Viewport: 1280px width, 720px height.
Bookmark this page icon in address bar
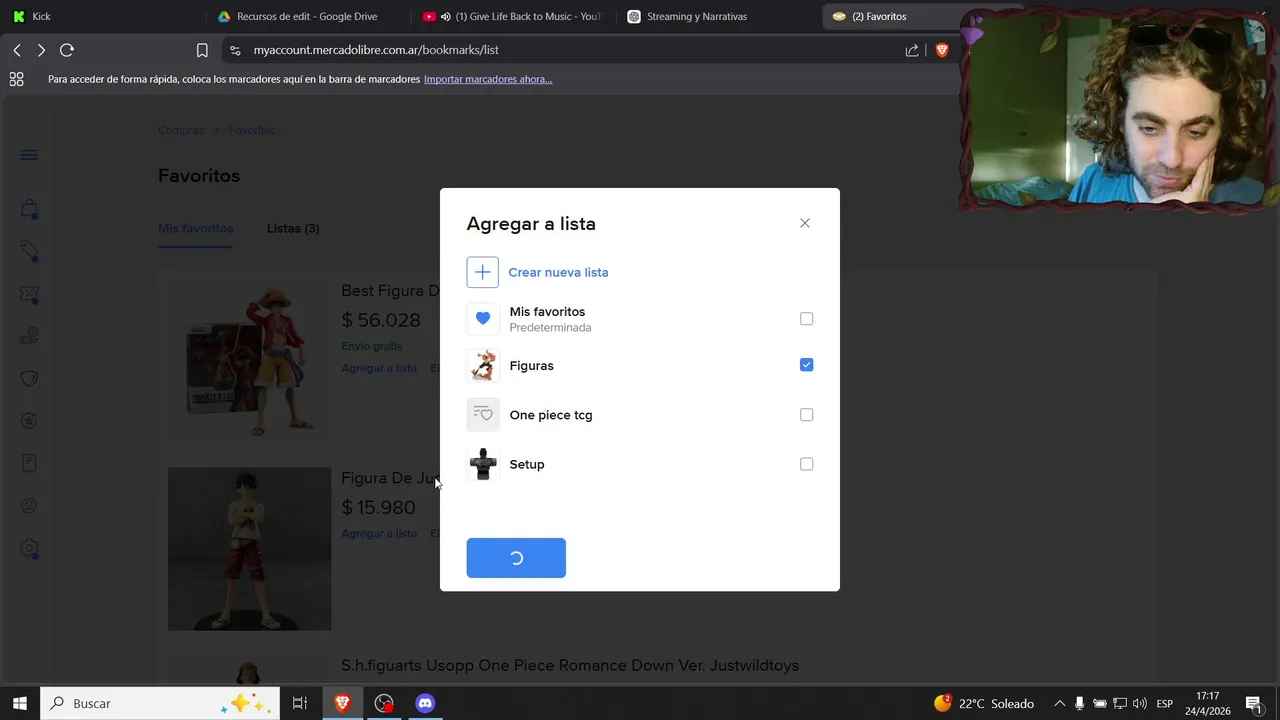[202, 50]
